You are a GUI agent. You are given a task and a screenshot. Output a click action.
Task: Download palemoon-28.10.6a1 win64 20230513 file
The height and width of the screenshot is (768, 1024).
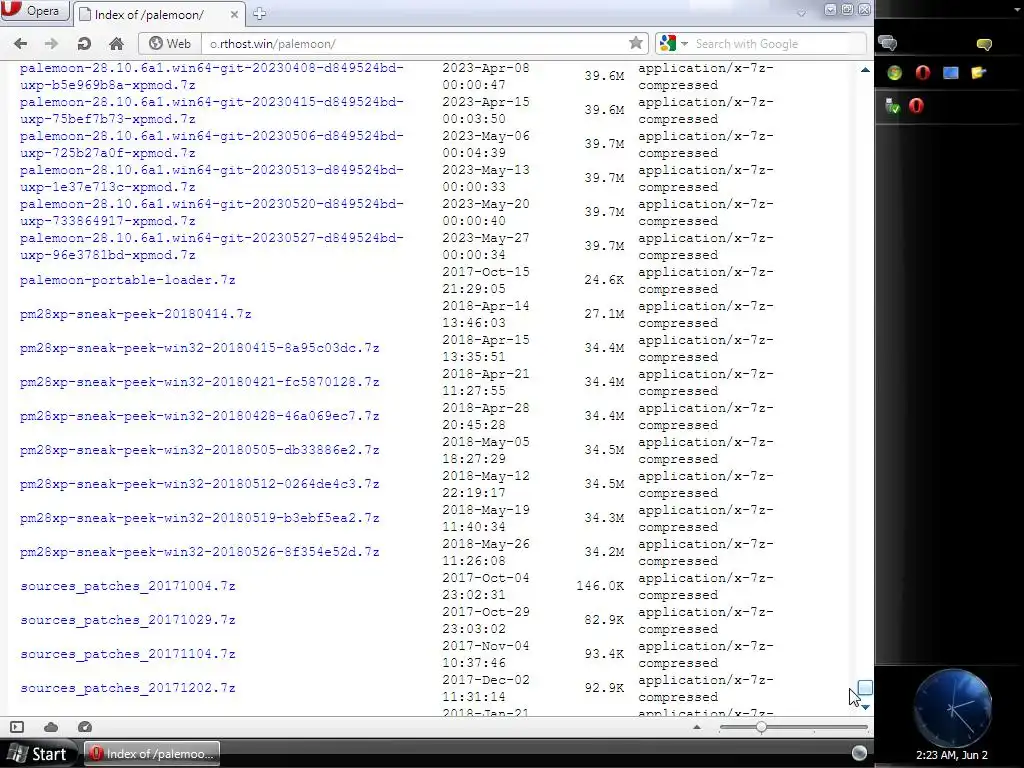pyautogui.click(x=212, y=178)
